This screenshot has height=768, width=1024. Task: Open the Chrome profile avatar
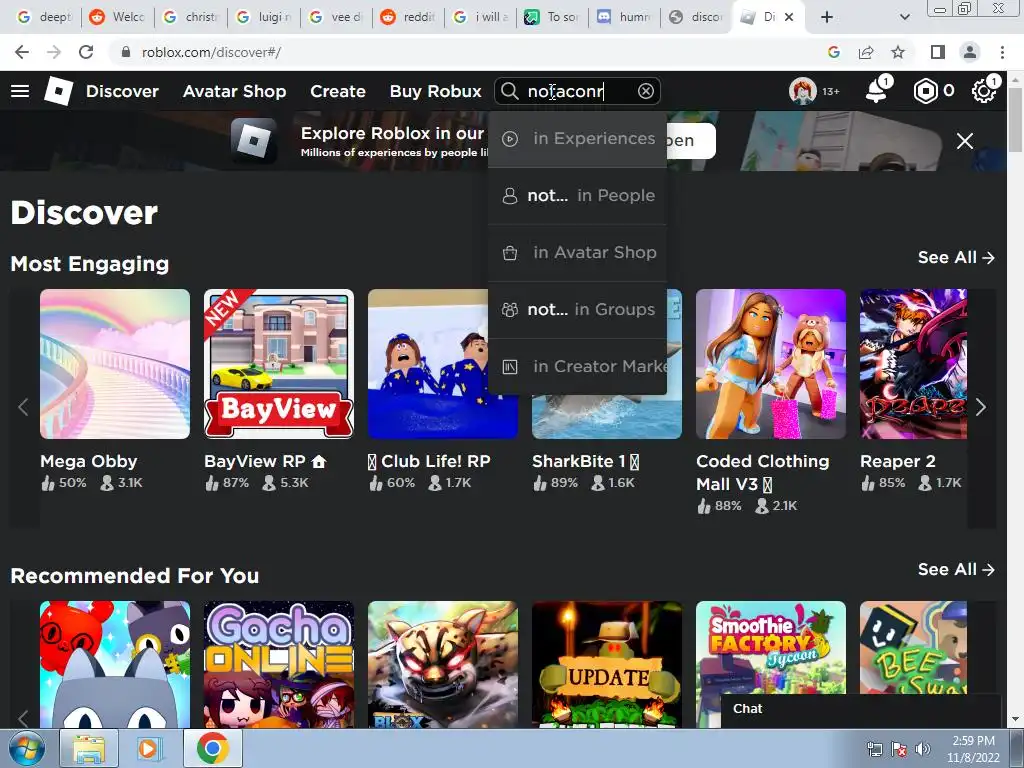[970, 52]
